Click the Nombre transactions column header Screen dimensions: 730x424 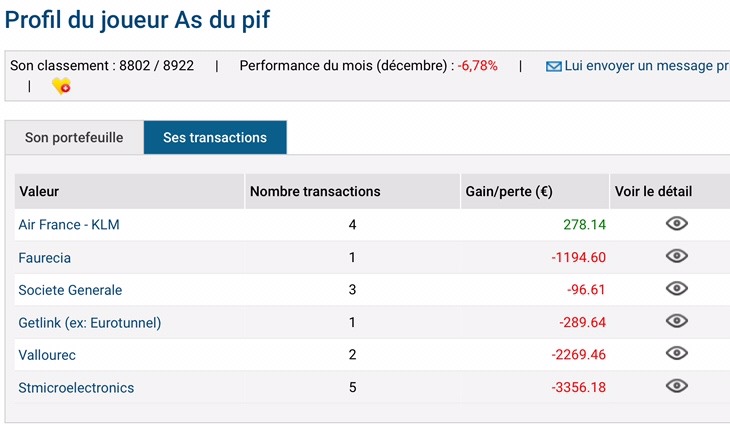(315, 191)
